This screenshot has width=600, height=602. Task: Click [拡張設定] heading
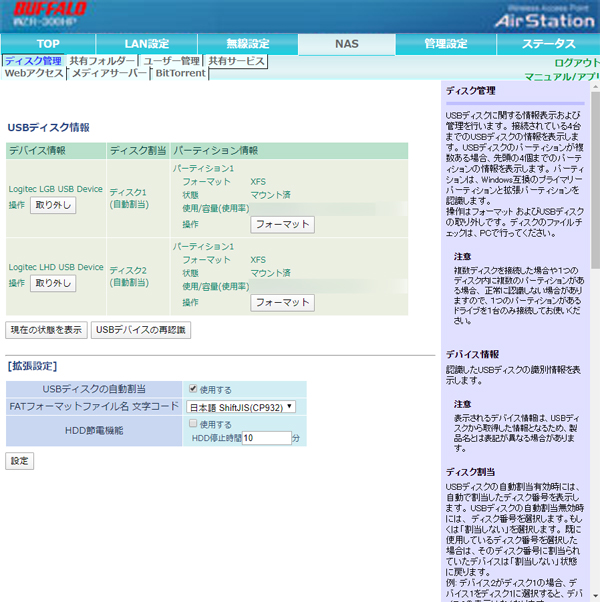33,366
